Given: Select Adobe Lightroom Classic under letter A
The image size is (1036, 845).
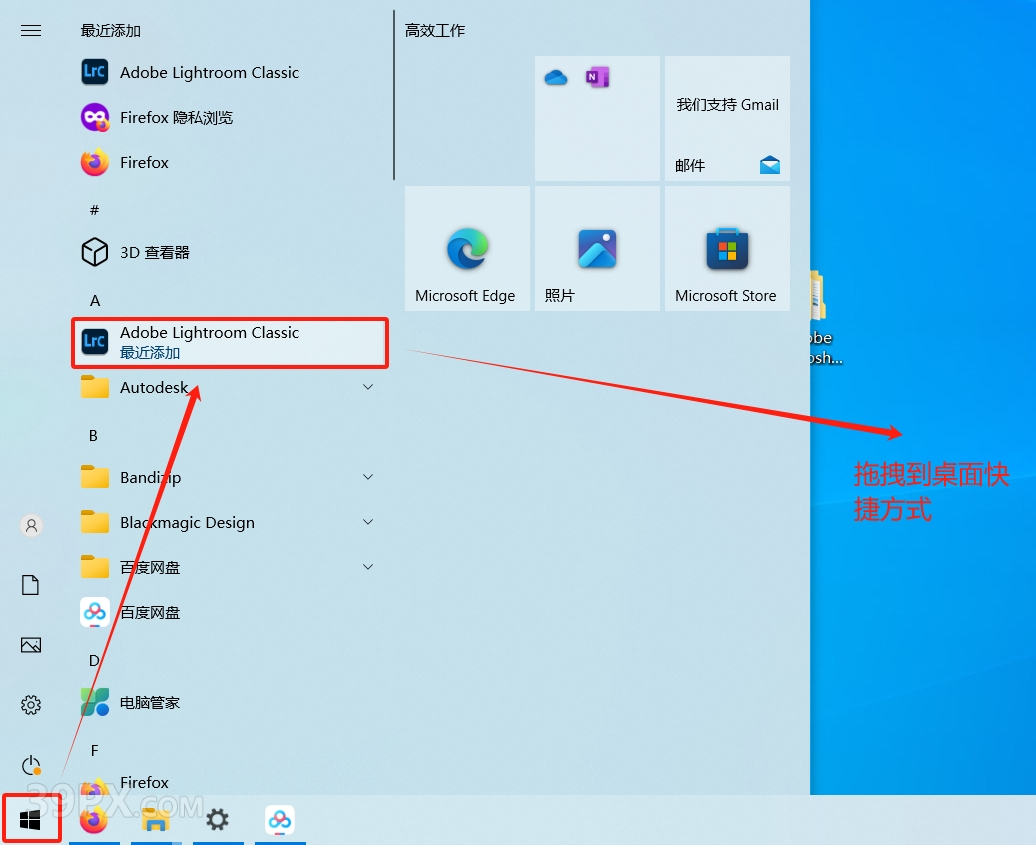Looking at the screenshot, I should click(x=230, y=342).
